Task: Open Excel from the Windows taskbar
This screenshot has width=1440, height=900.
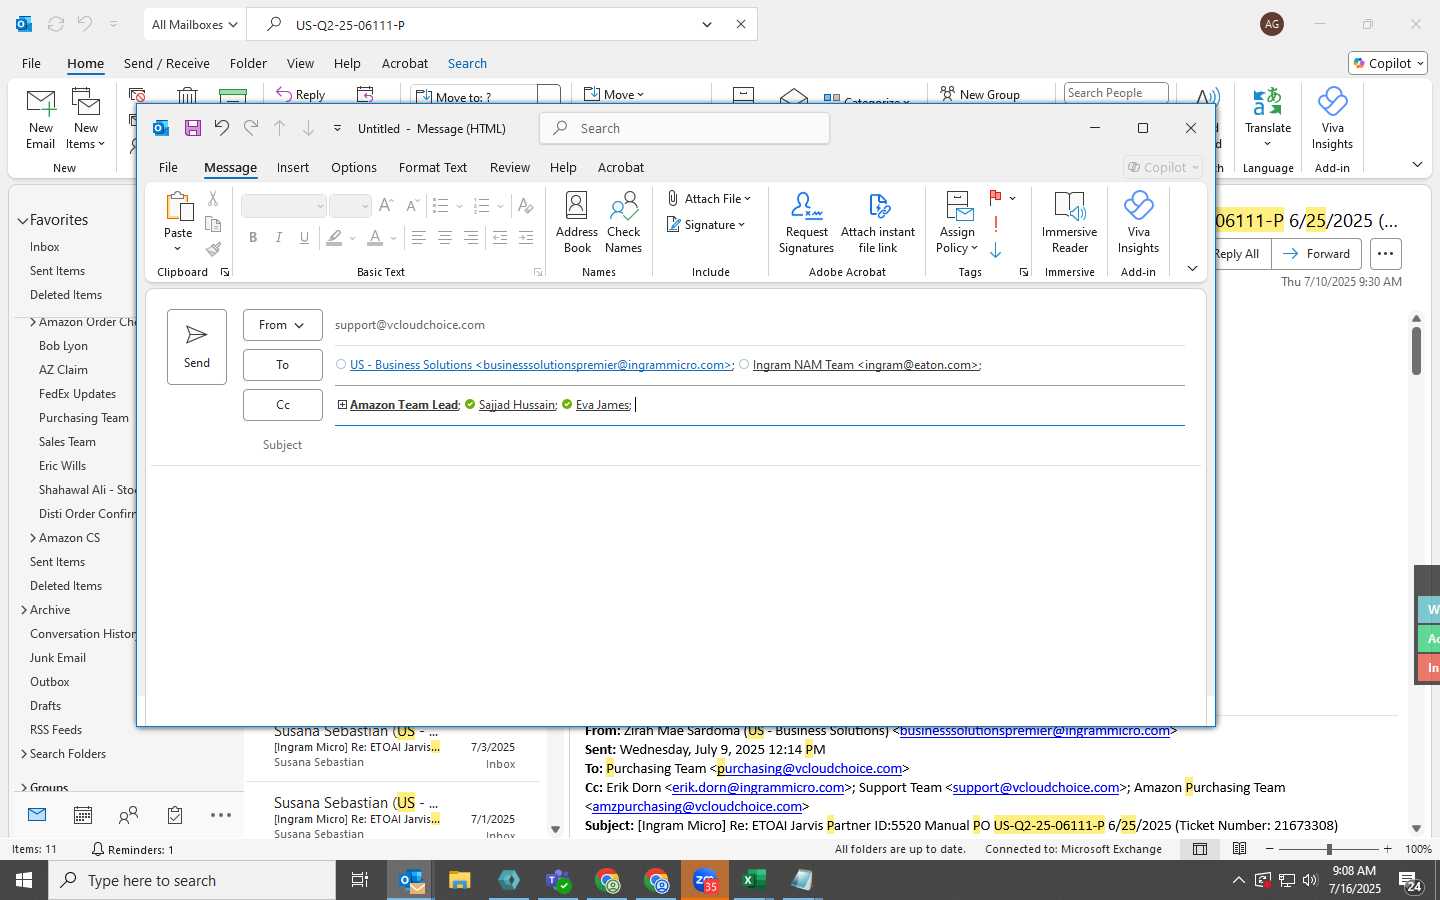Action: coord(753,880)
